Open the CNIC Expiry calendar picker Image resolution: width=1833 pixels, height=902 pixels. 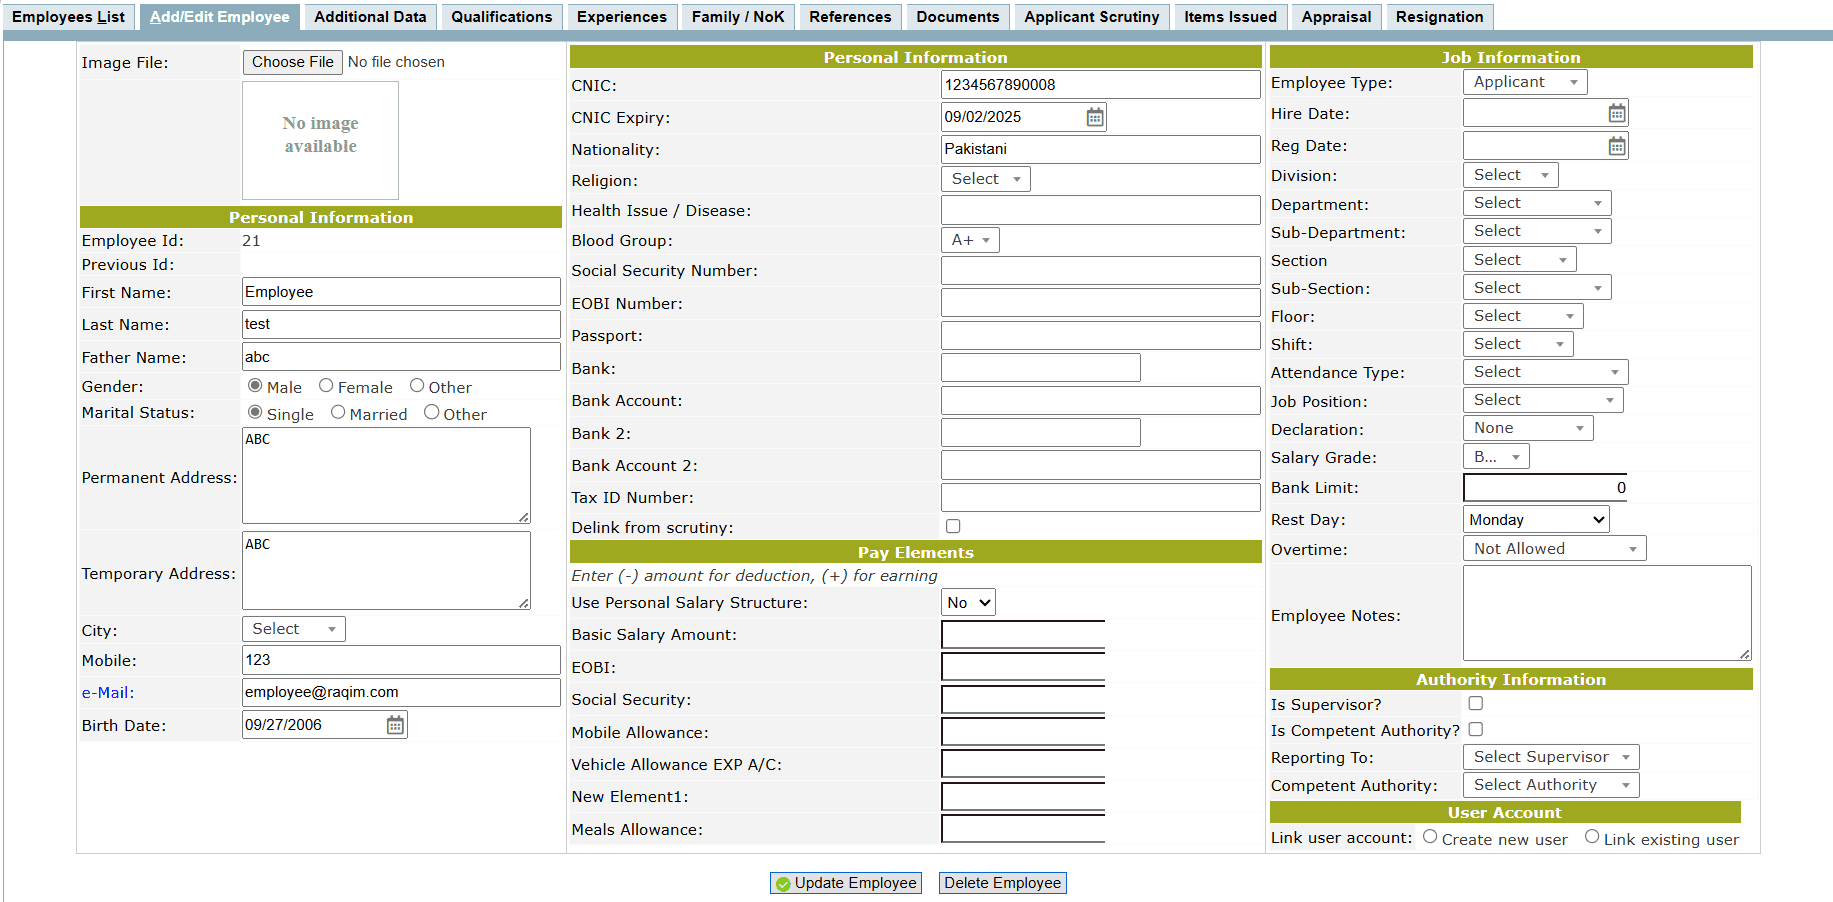pos(1095,117)
